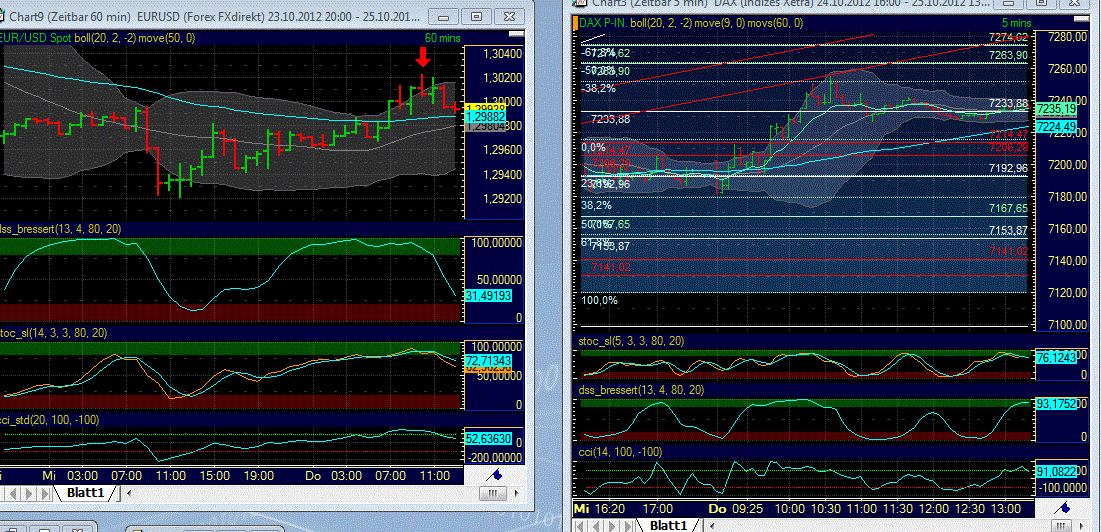Click the small white handle atop Chart3 price axis

1082,19
